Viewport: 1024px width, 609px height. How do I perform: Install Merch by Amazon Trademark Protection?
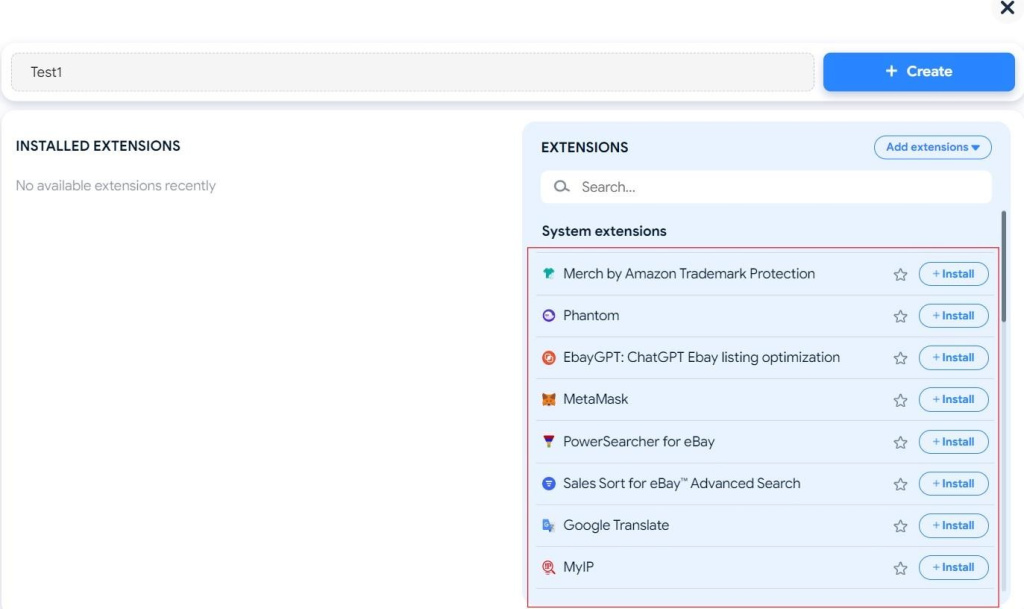tap(953, 274)
